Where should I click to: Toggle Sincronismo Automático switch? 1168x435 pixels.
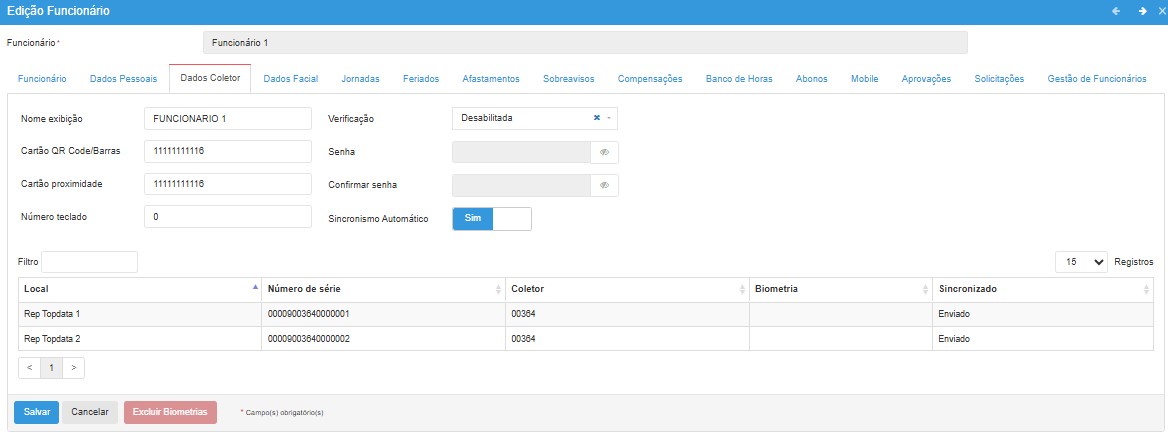(492, 218)
